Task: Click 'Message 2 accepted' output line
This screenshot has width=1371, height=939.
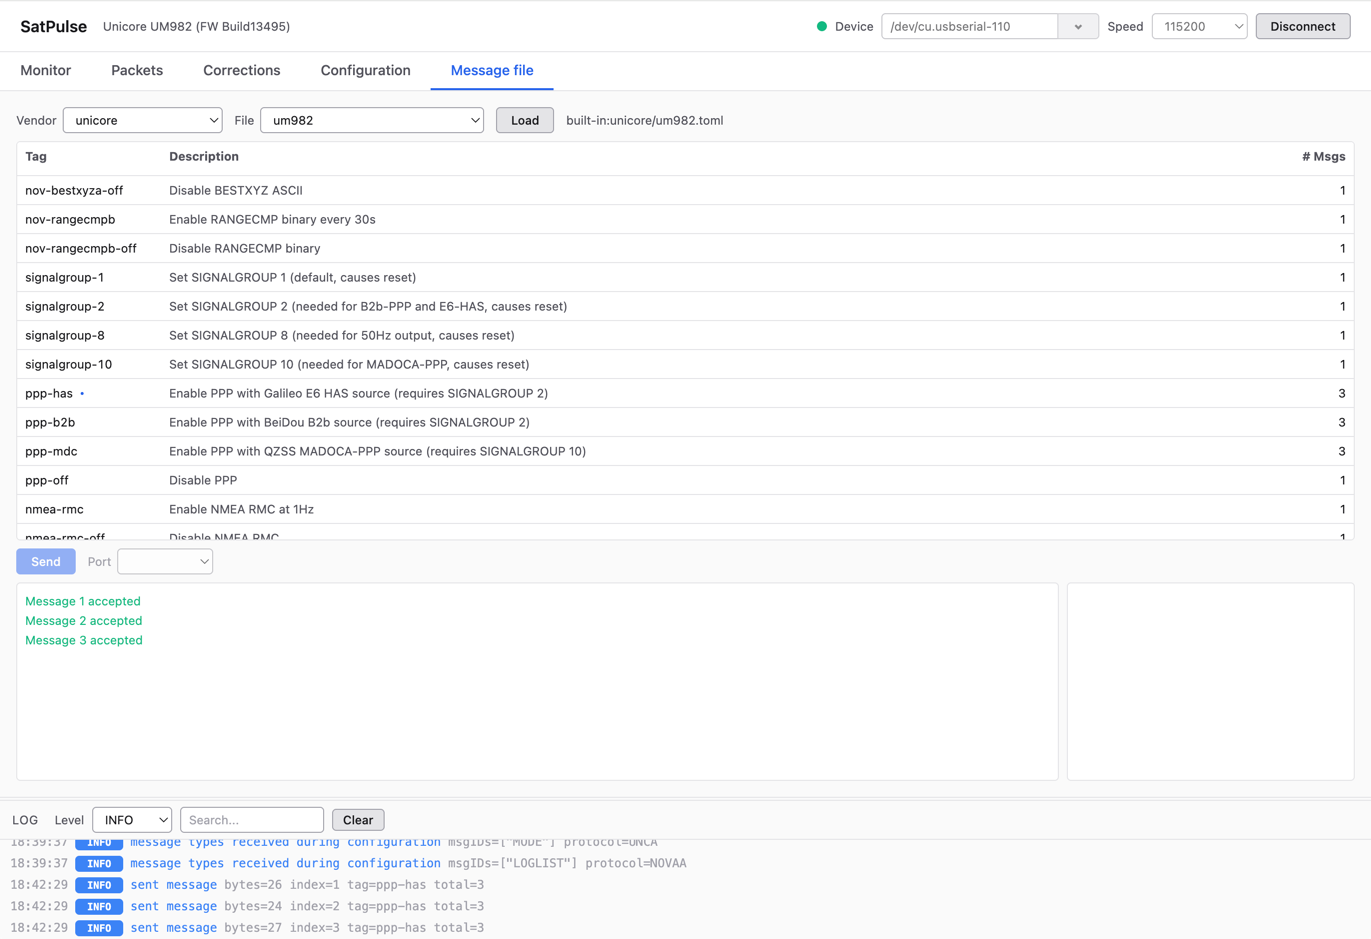Action: 84,621
